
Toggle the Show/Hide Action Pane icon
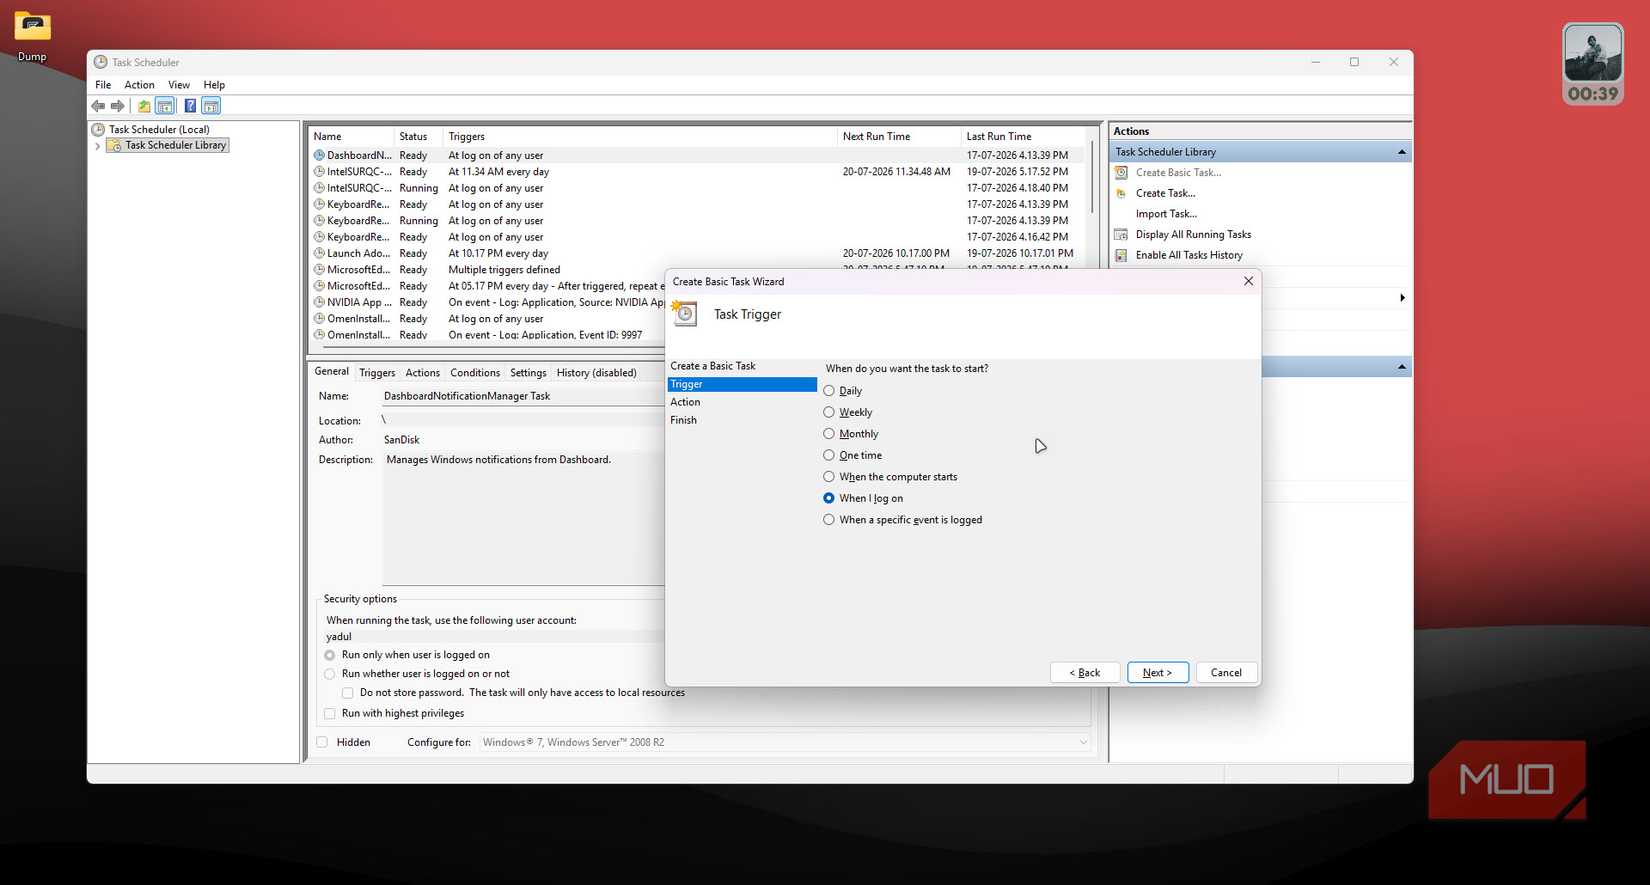tap(211, 106)
